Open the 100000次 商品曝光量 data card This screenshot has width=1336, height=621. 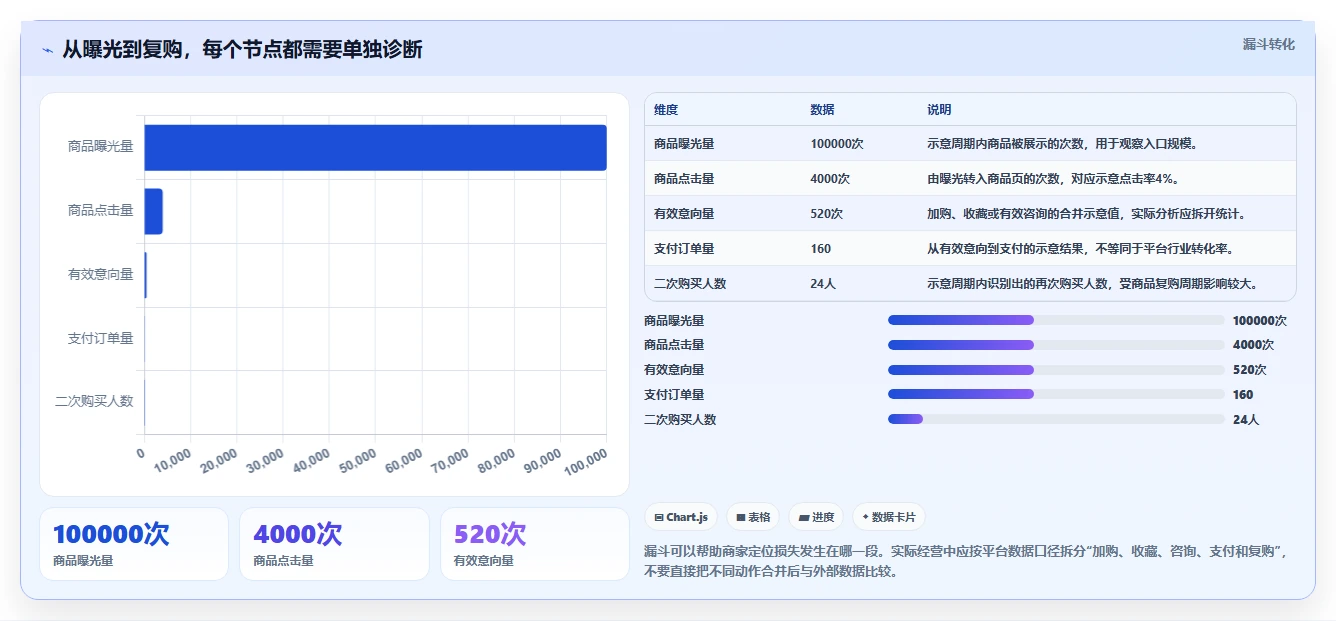point(134,544)
